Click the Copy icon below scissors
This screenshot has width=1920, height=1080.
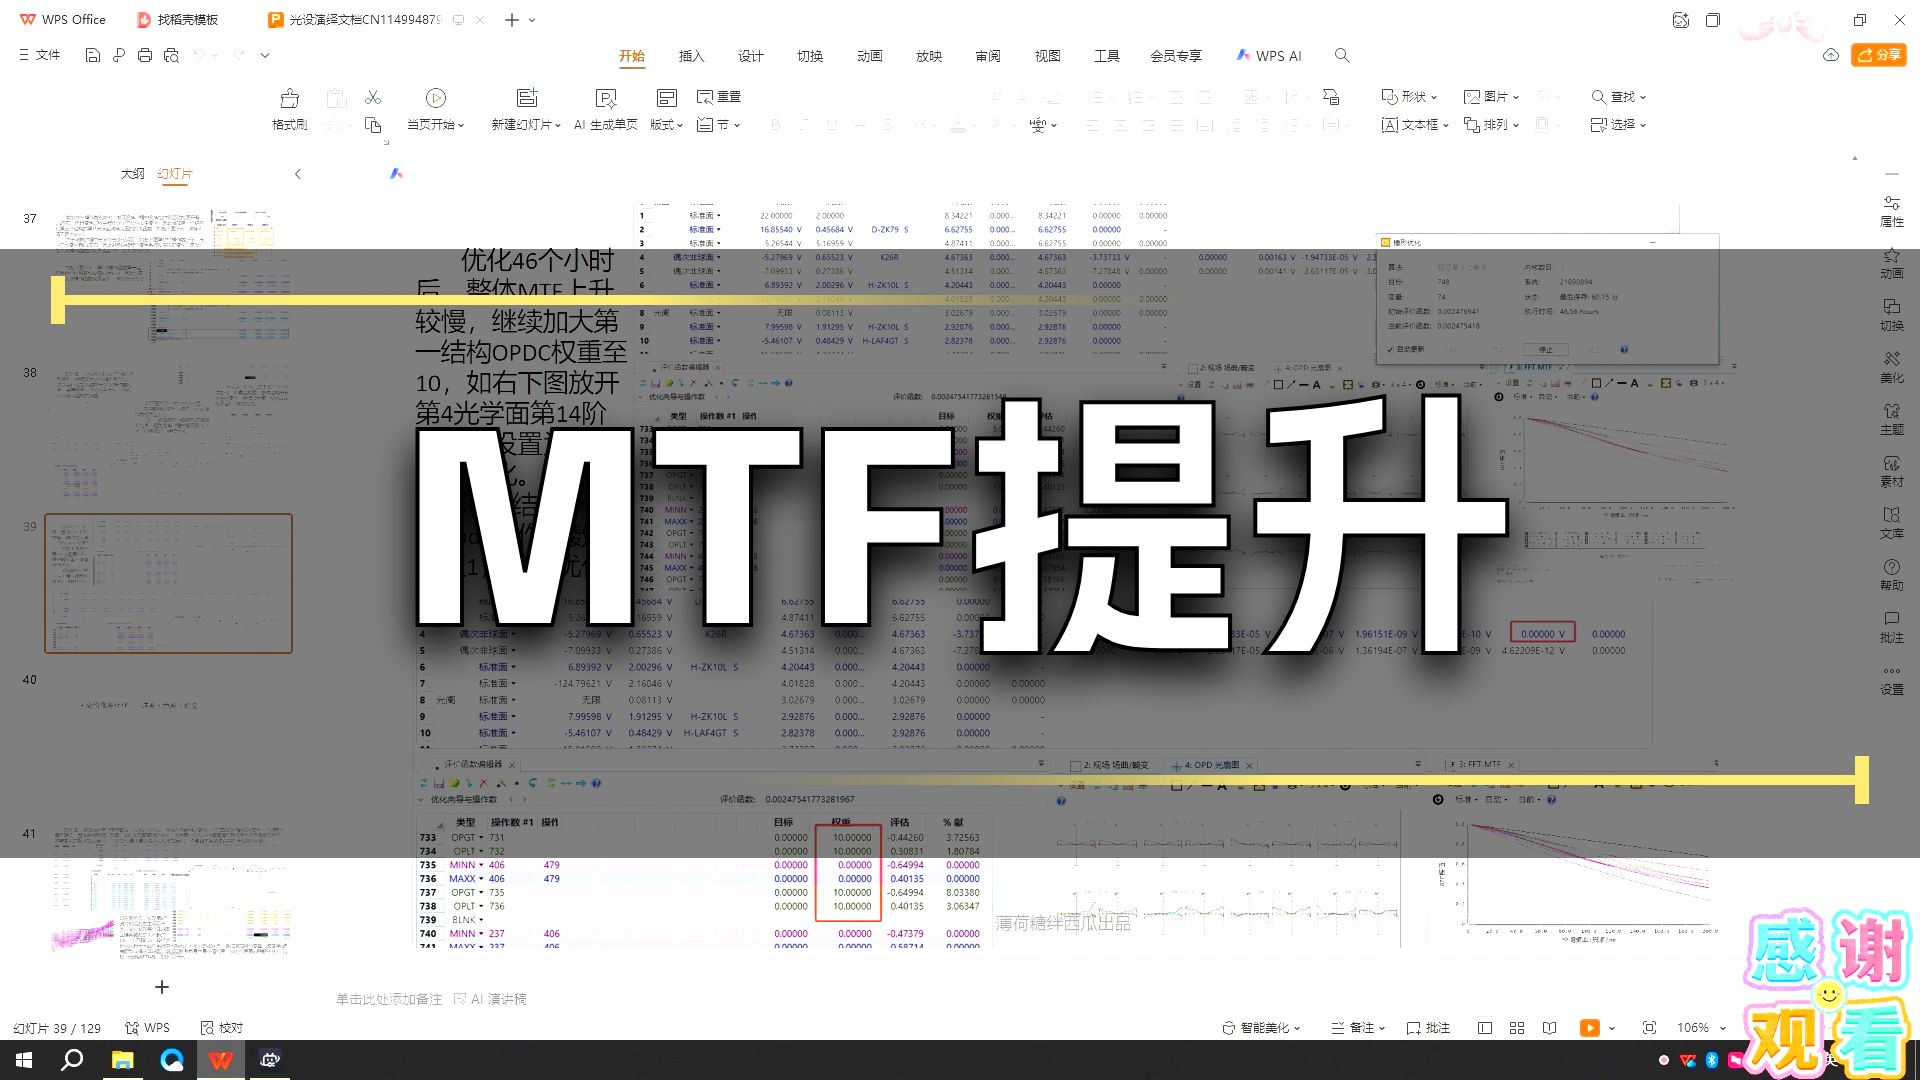click(x=373, y=125)
